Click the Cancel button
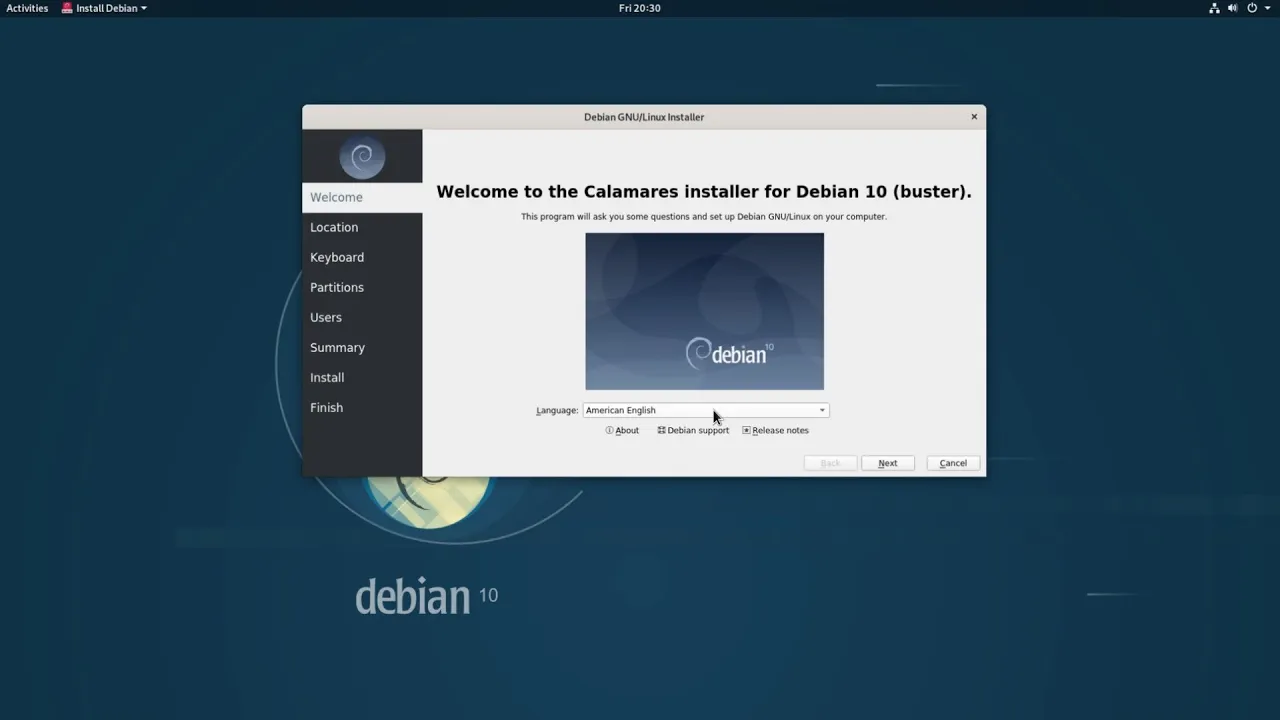 tap(953, 463)
